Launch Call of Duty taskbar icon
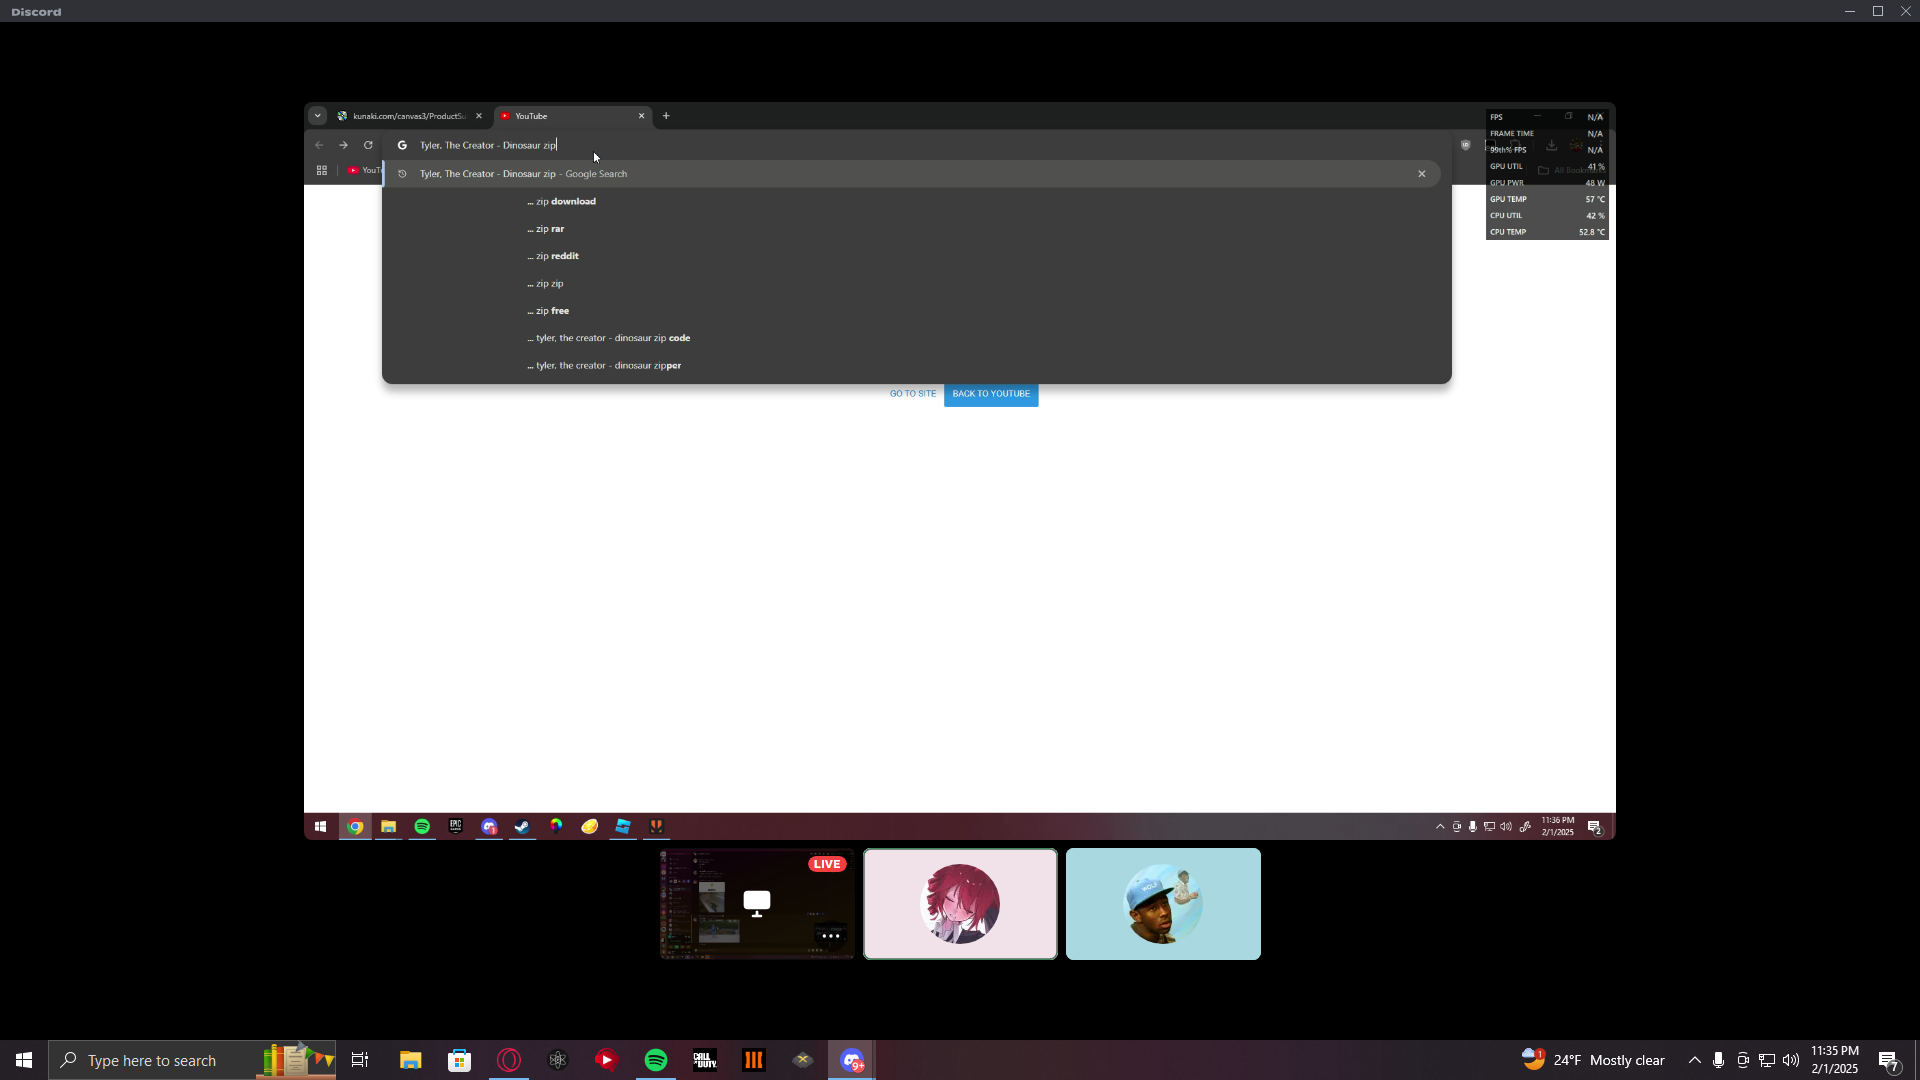 [x=705, y=1060]
